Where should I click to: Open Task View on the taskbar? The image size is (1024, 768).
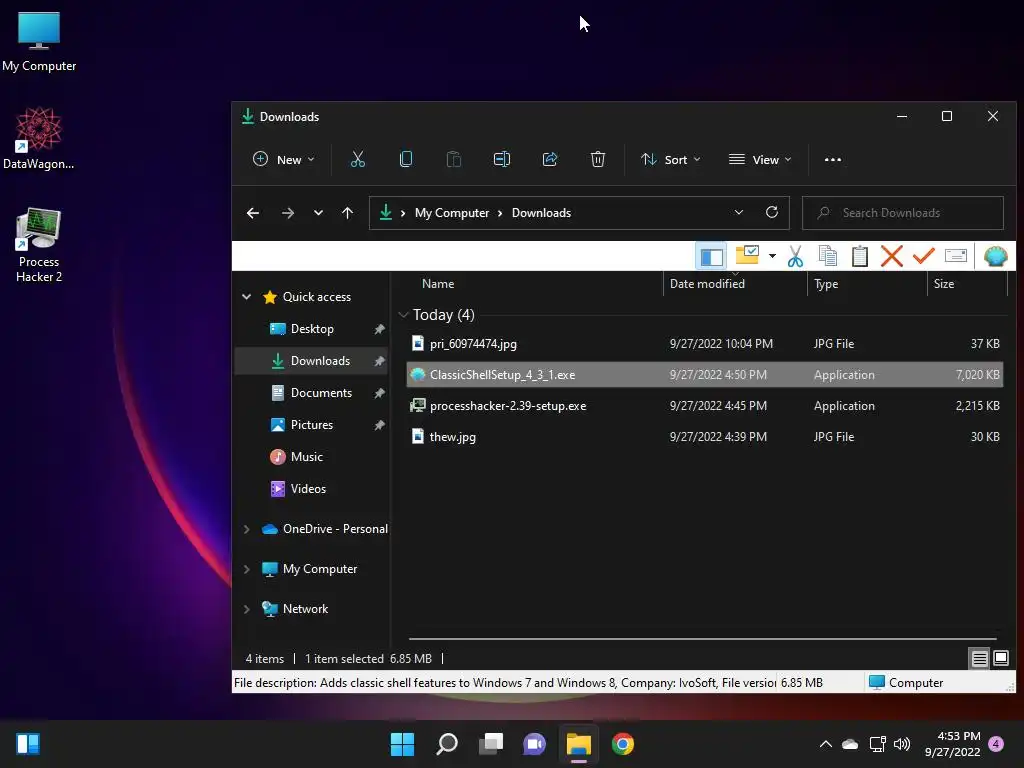(491, 744)
